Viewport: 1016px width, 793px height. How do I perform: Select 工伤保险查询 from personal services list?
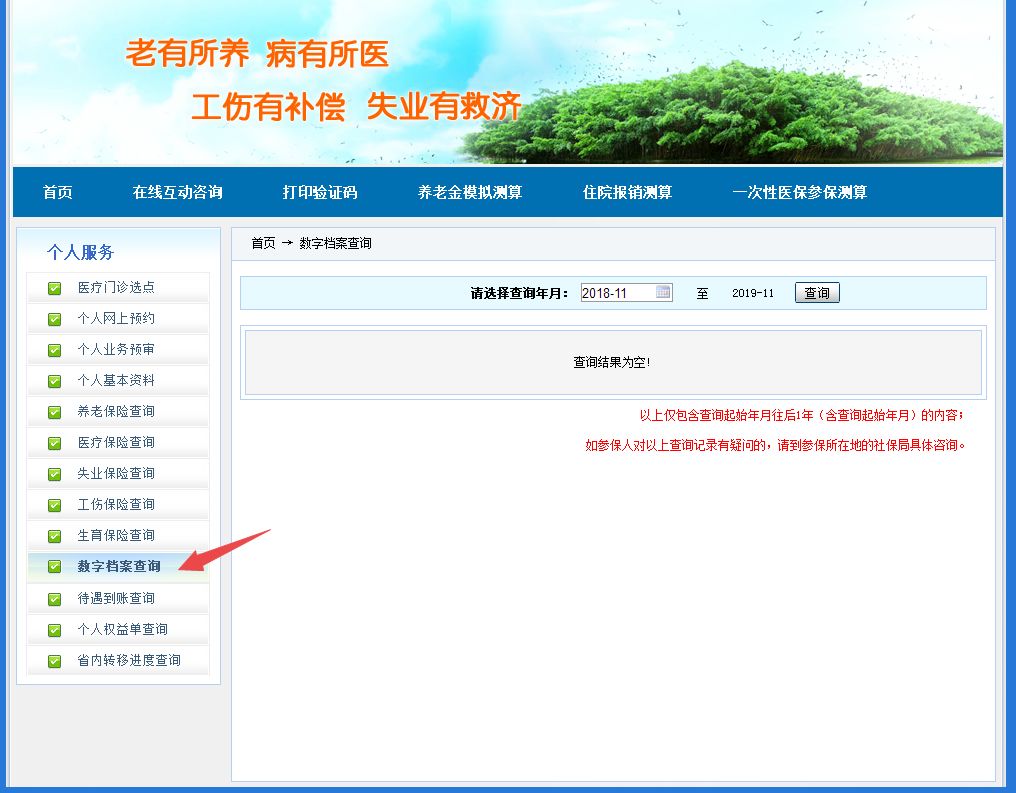coord(116,504)
